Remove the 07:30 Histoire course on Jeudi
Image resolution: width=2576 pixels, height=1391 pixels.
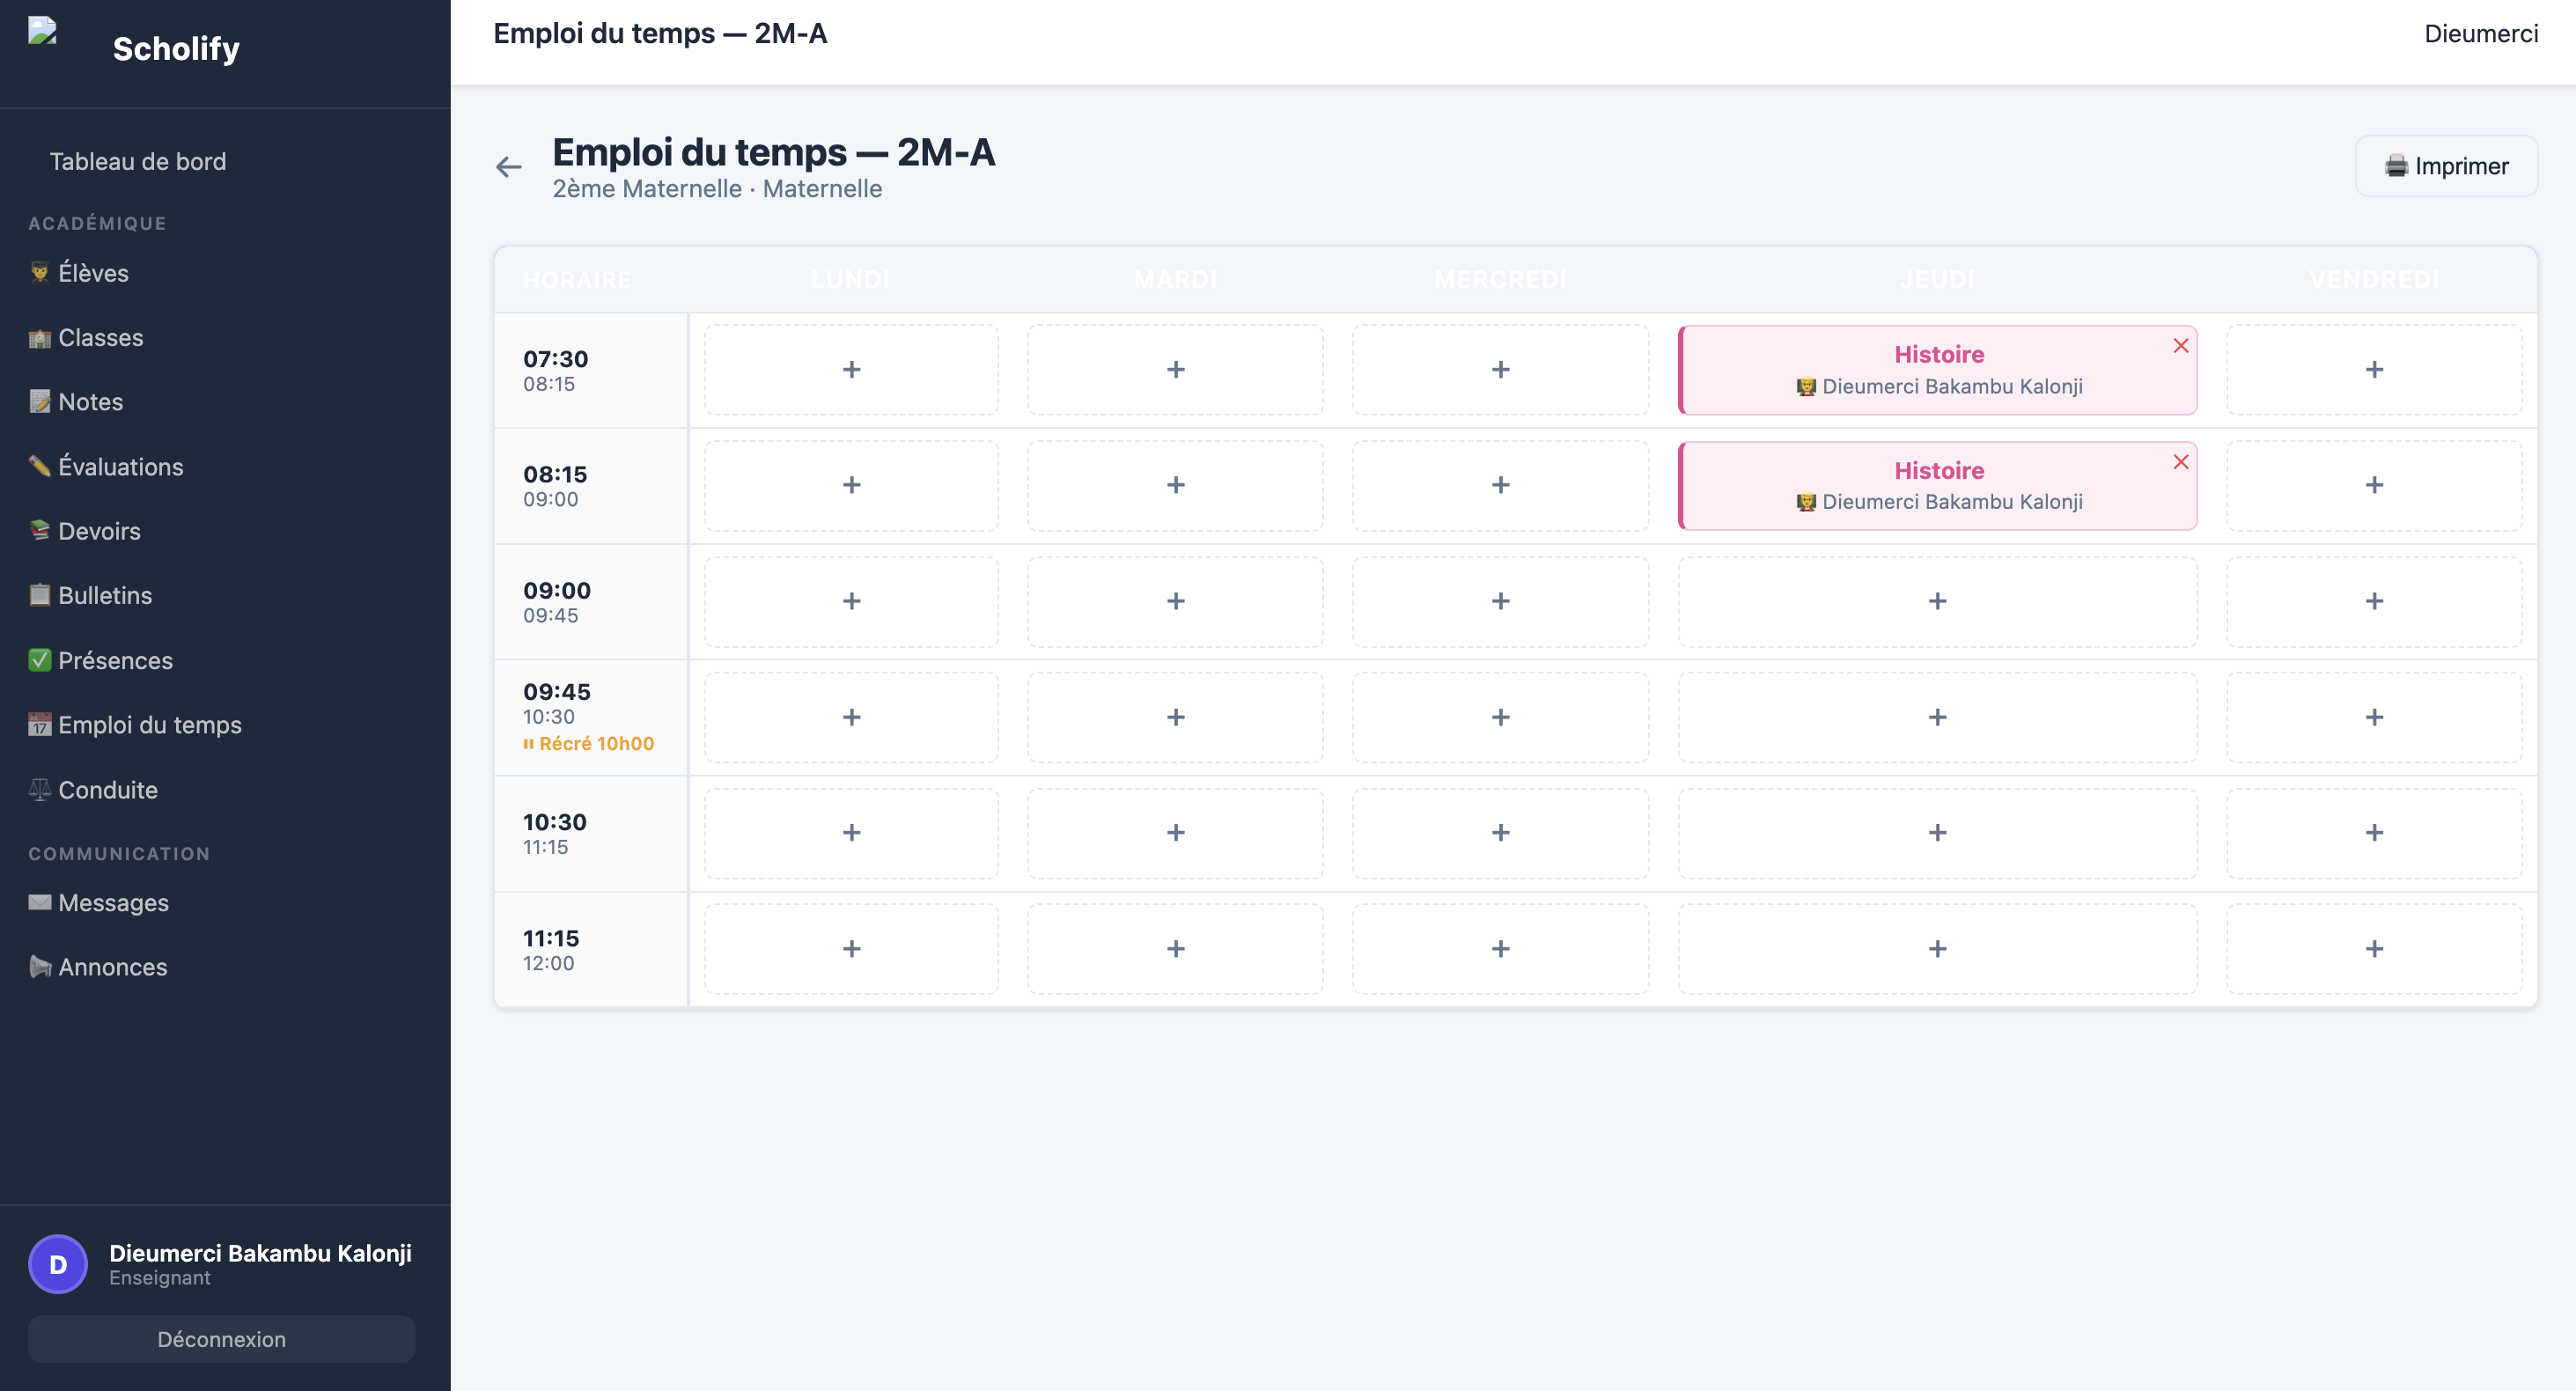click(x=2180, y=346)
